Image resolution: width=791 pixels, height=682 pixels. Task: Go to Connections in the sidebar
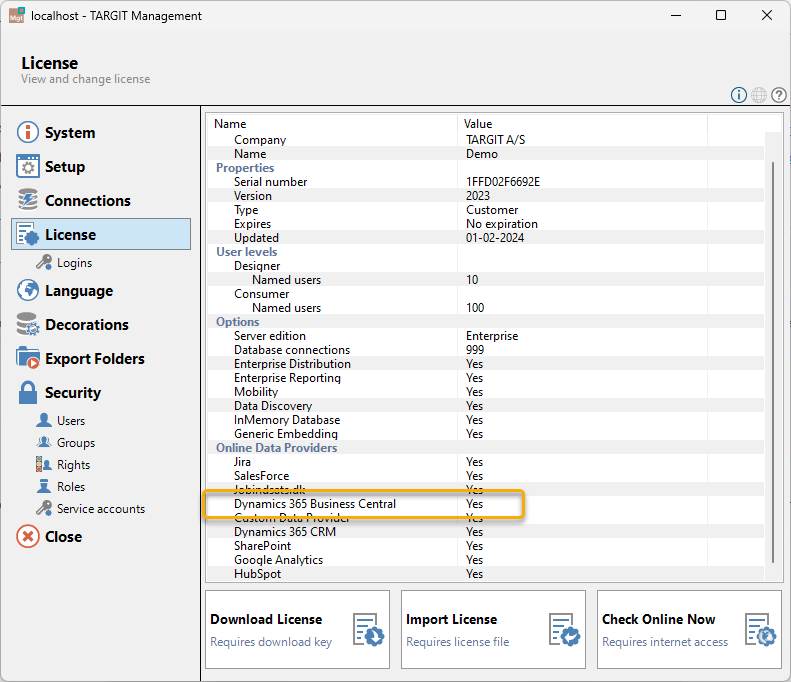point(88,201)
